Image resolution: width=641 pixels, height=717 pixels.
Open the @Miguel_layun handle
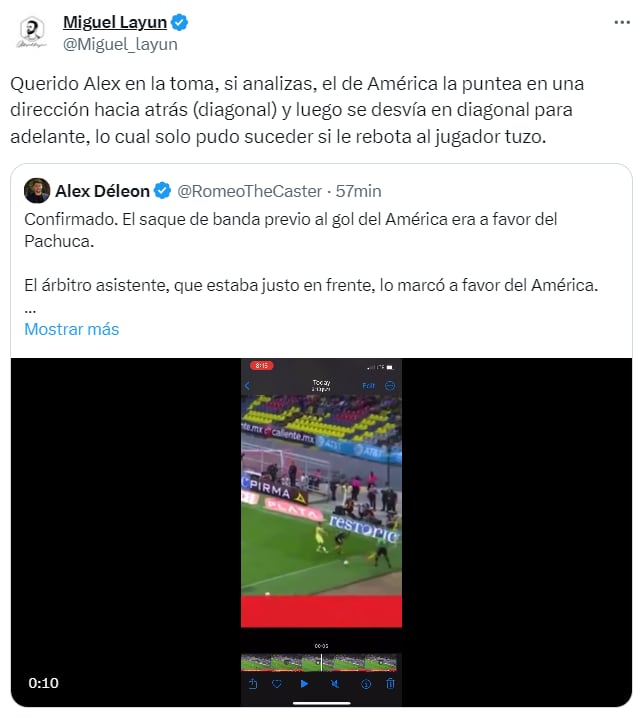(x=120, y=44)
